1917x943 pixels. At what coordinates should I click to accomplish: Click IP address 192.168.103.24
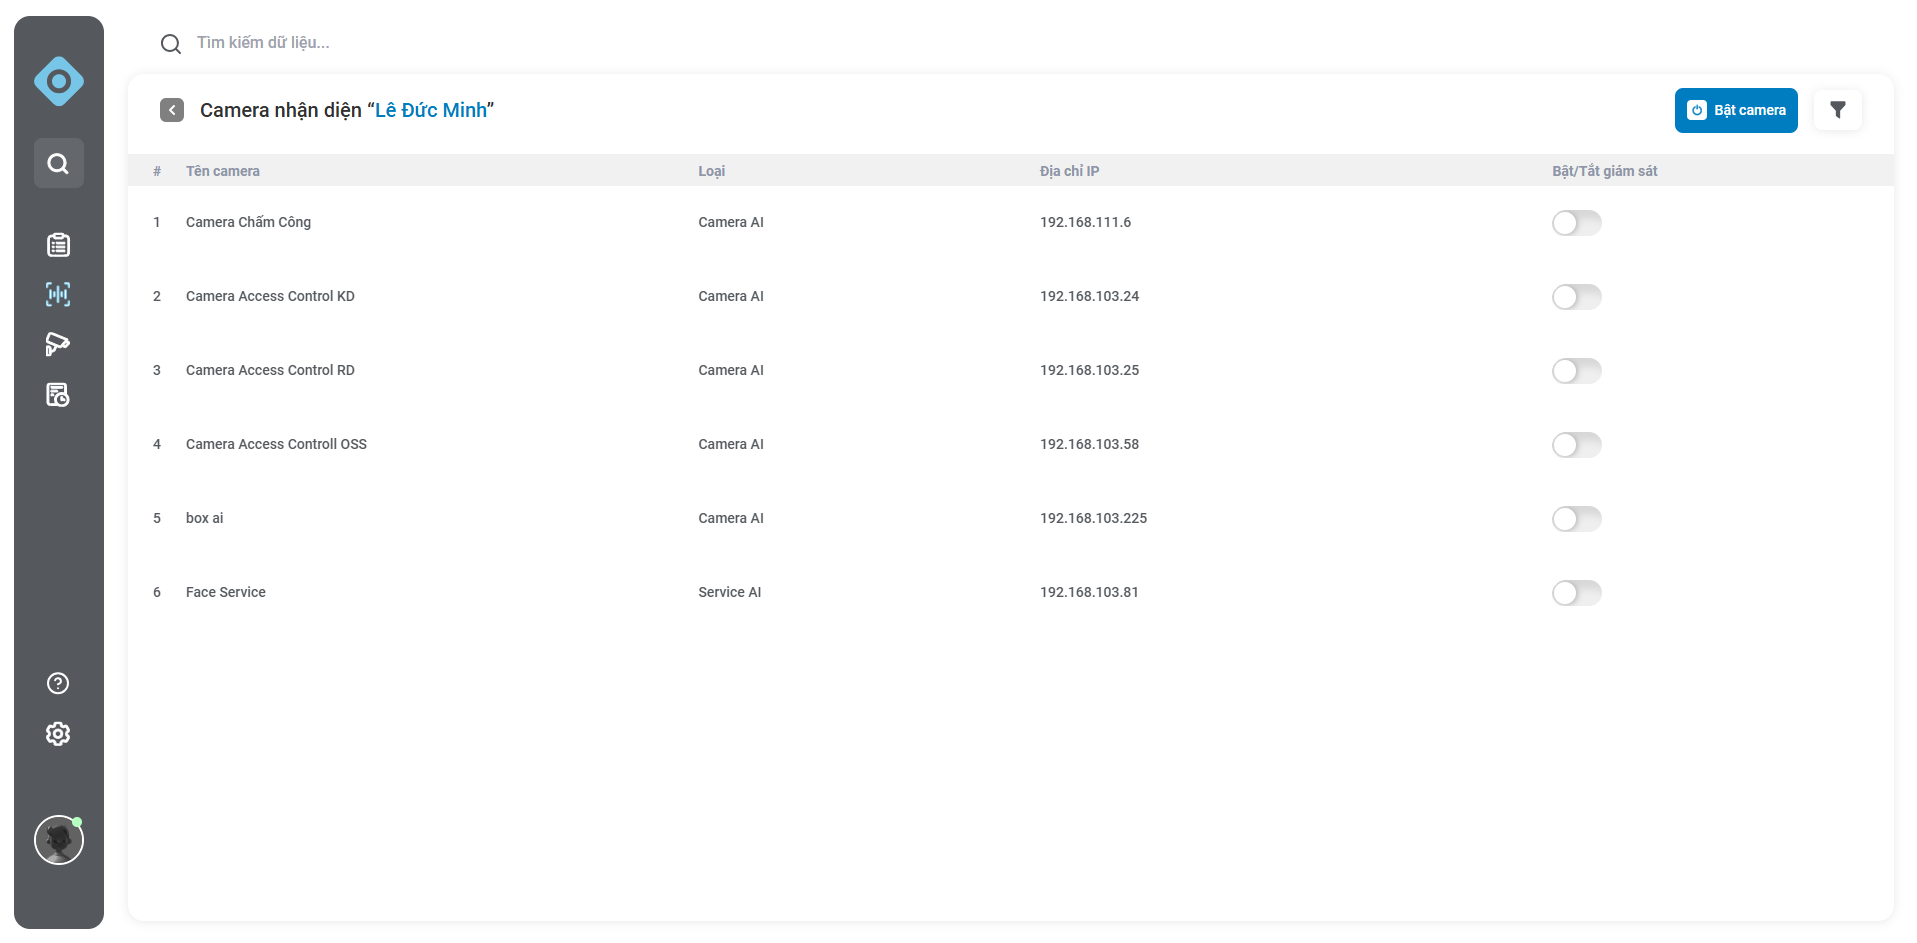point(1089,296)
